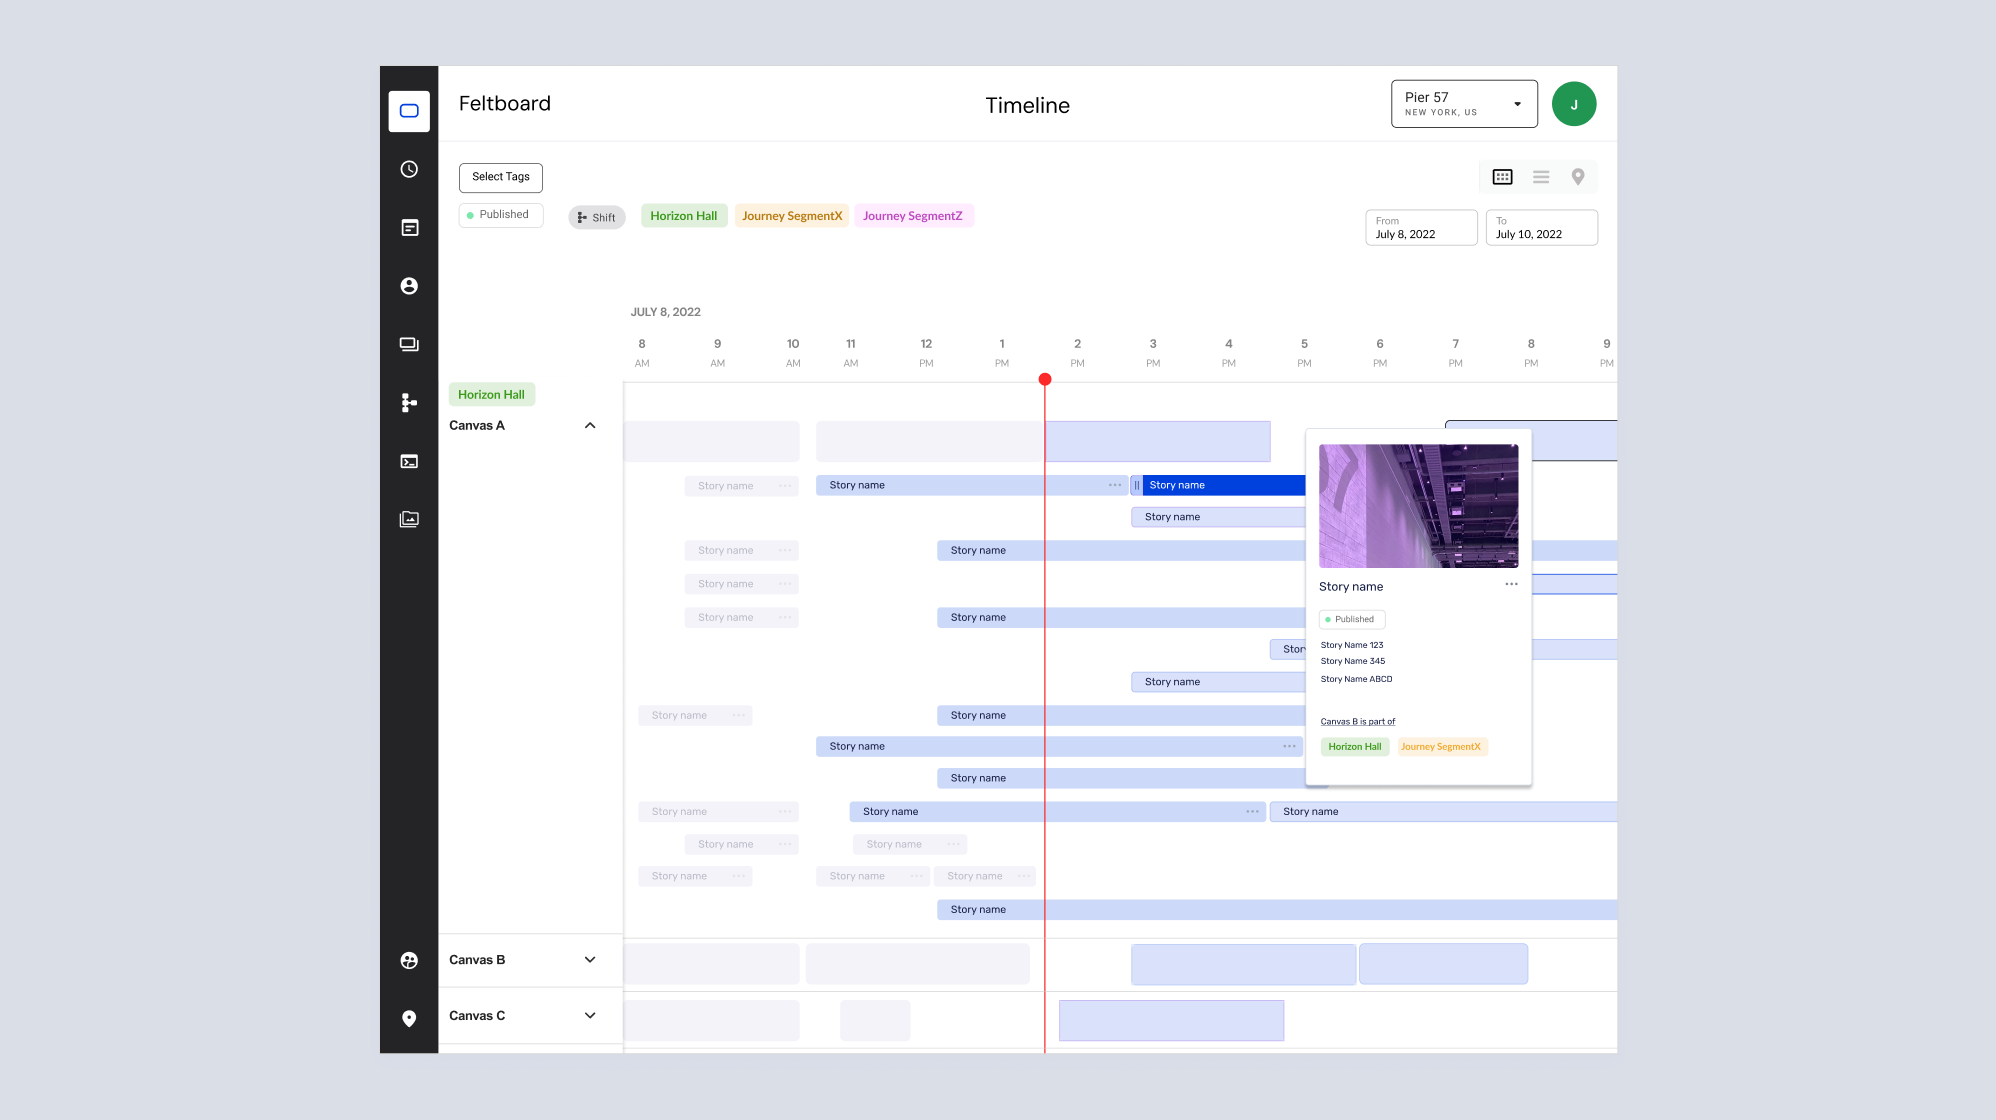Click the clock icon in sidebar
This screenshot has width=1996, height=1120.
pyautogui.click(x=409, y=169)
